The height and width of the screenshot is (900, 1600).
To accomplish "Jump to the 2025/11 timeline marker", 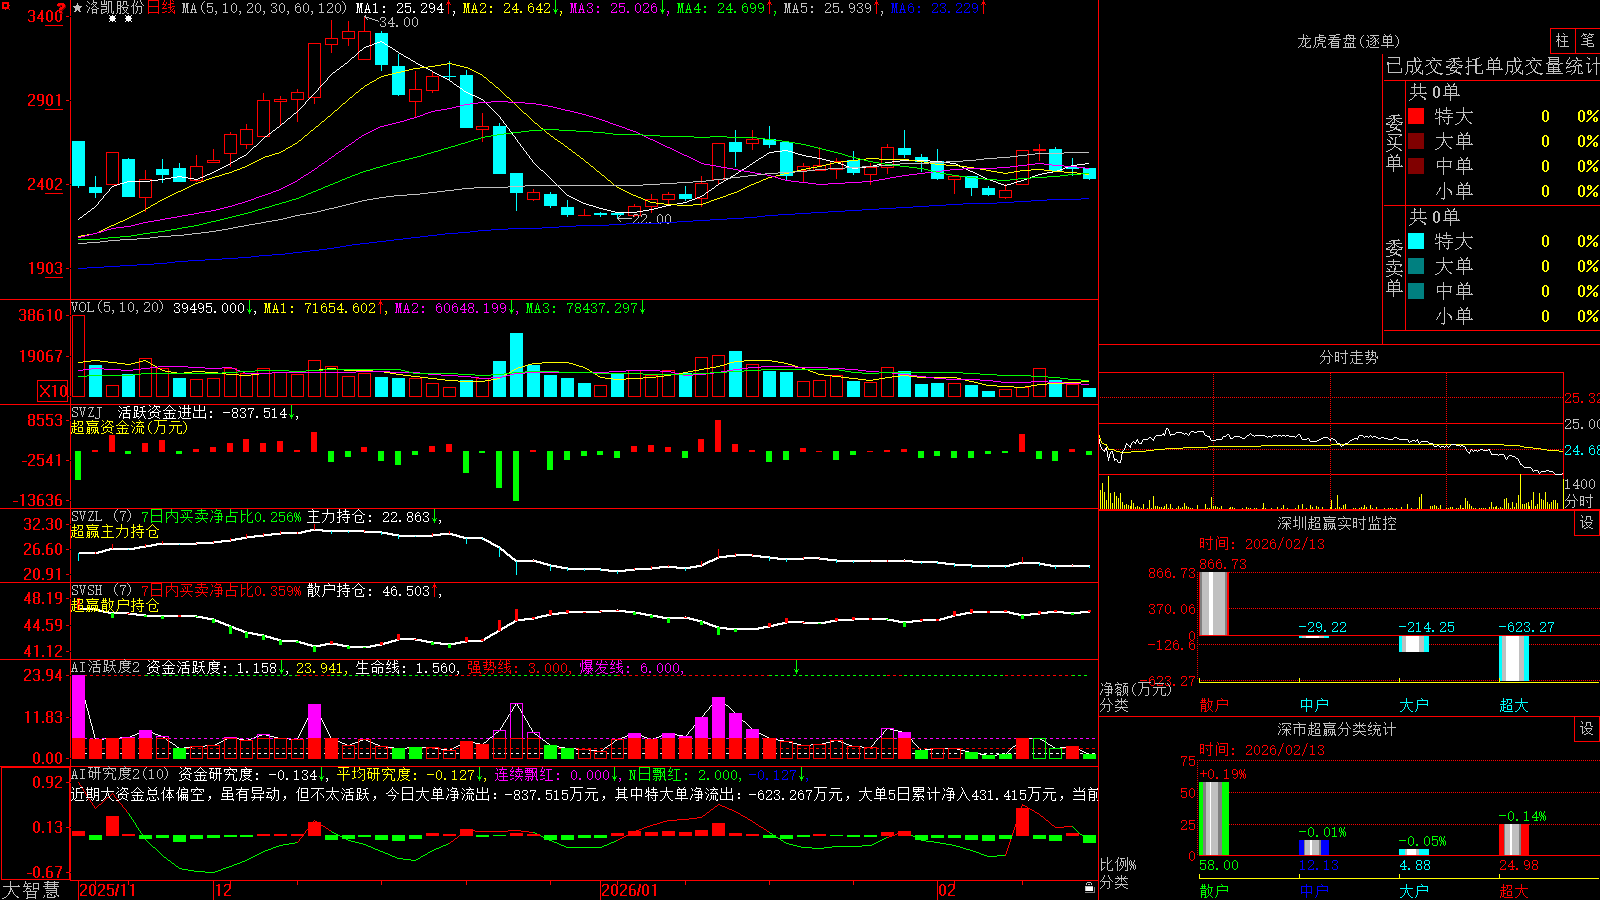I will click(x=107, y=890).
